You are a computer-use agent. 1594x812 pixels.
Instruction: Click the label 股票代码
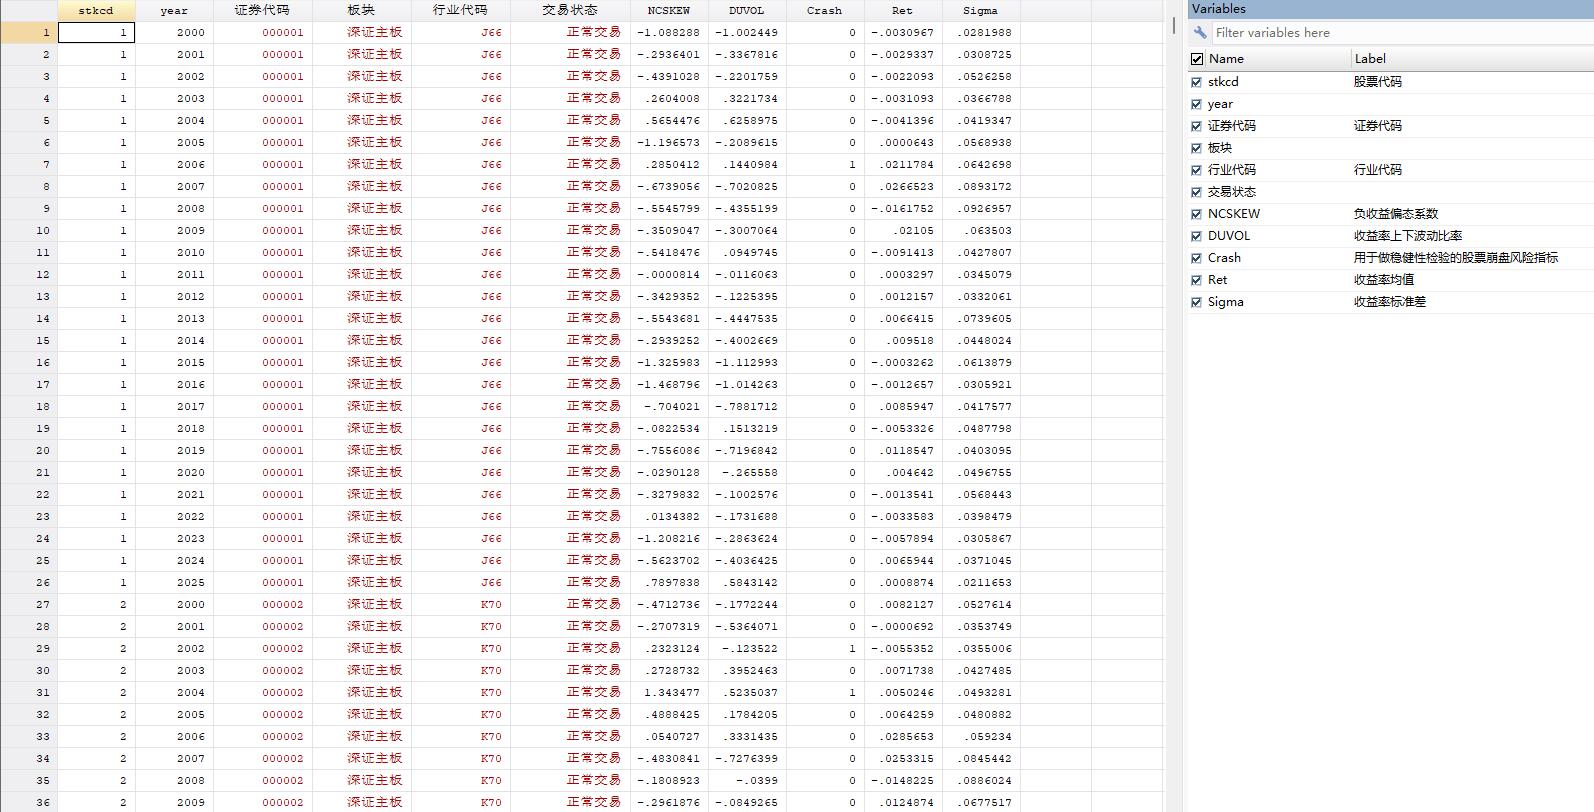pos(1378,82)
